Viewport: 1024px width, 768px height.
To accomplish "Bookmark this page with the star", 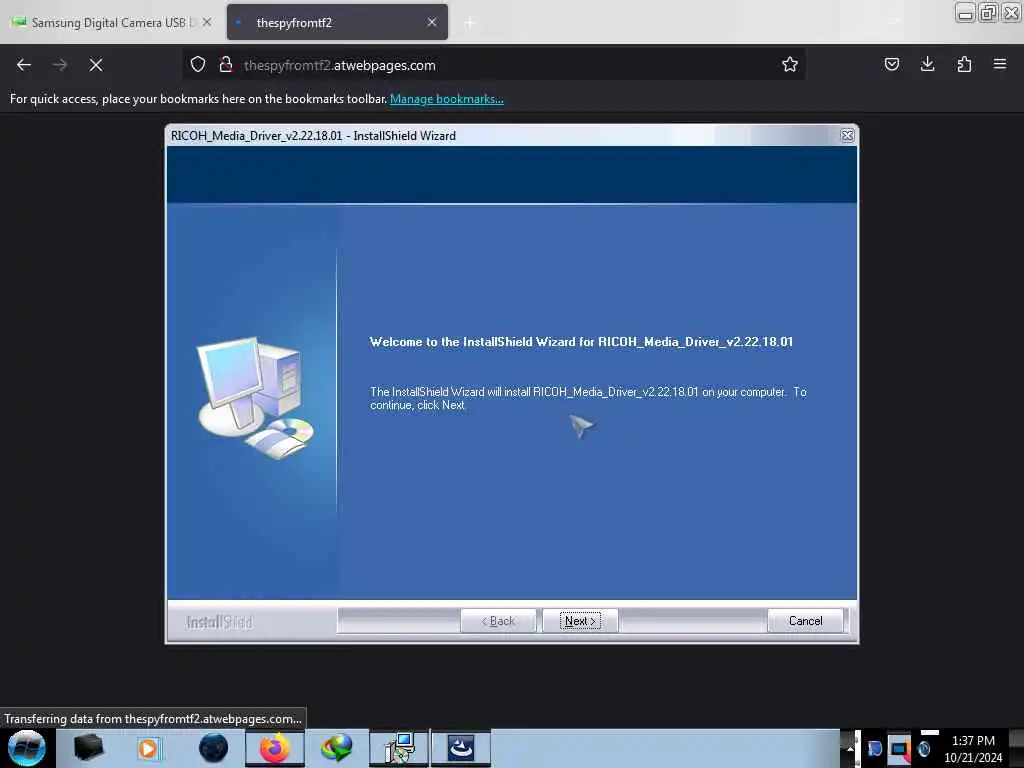I will click(790, 64).
